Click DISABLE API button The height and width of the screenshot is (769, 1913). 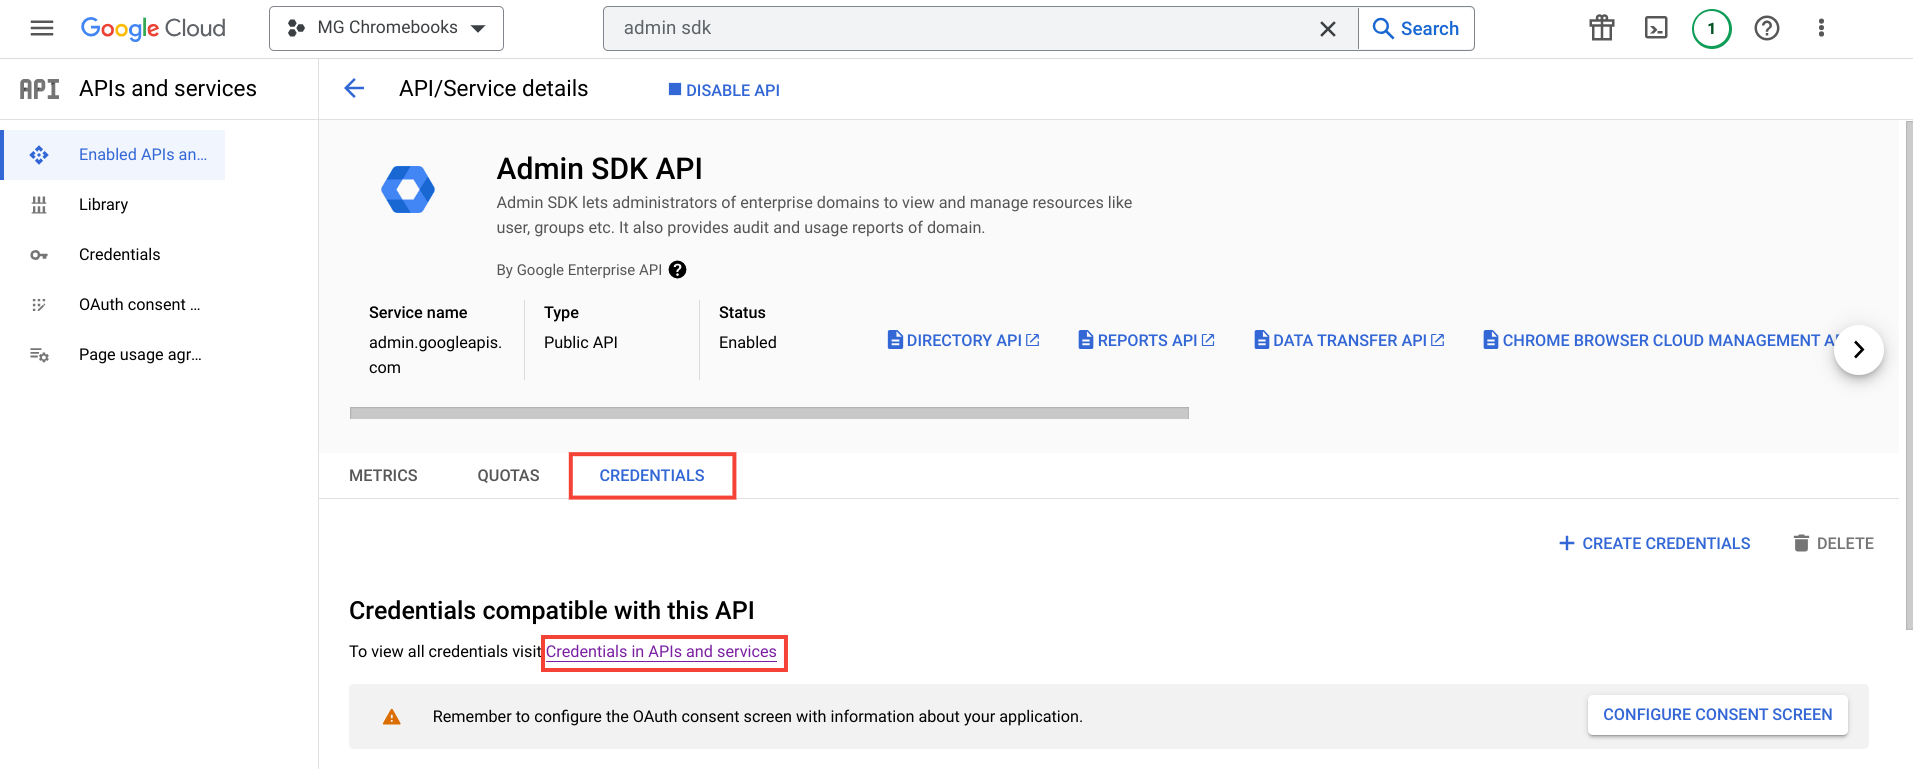[x=724, y=90]
